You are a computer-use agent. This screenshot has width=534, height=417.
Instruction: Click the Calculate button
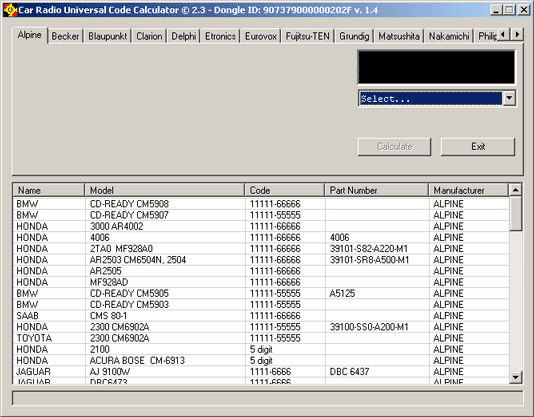pos(394,146)
